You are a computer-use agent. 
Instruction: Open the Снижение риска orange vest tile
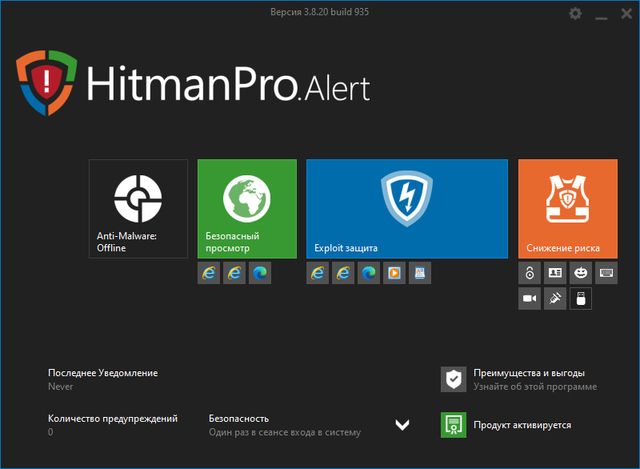pyautogui.click(x=567, y=208)
